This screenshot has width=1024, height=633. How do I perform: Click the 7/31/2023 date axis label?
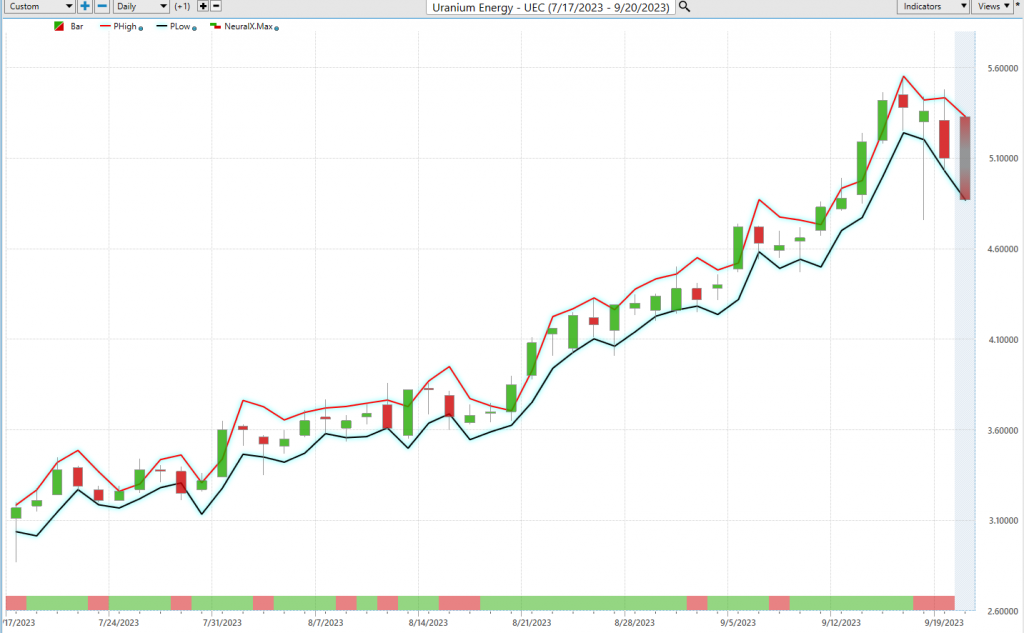coord(222,623)
